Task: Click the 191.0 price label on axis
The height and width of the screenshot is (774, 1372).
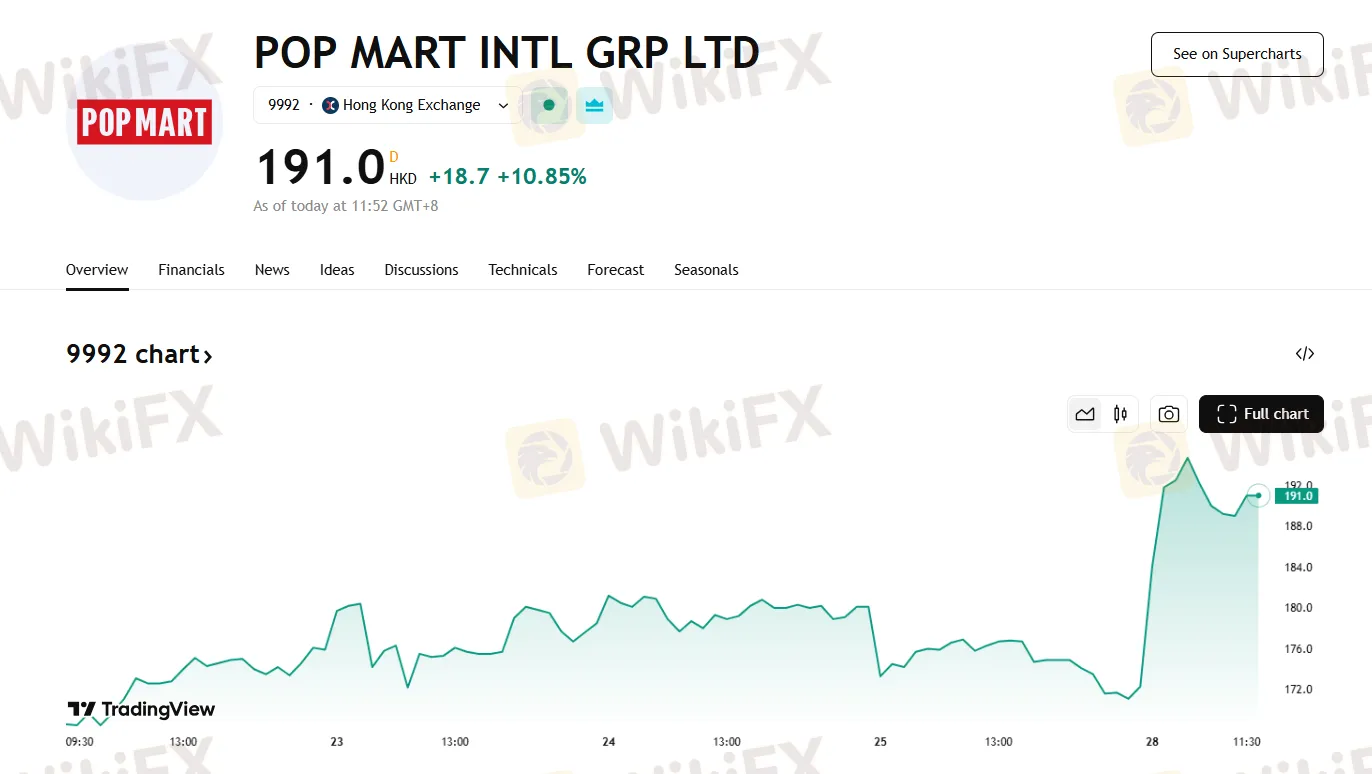Action: 1297,496
